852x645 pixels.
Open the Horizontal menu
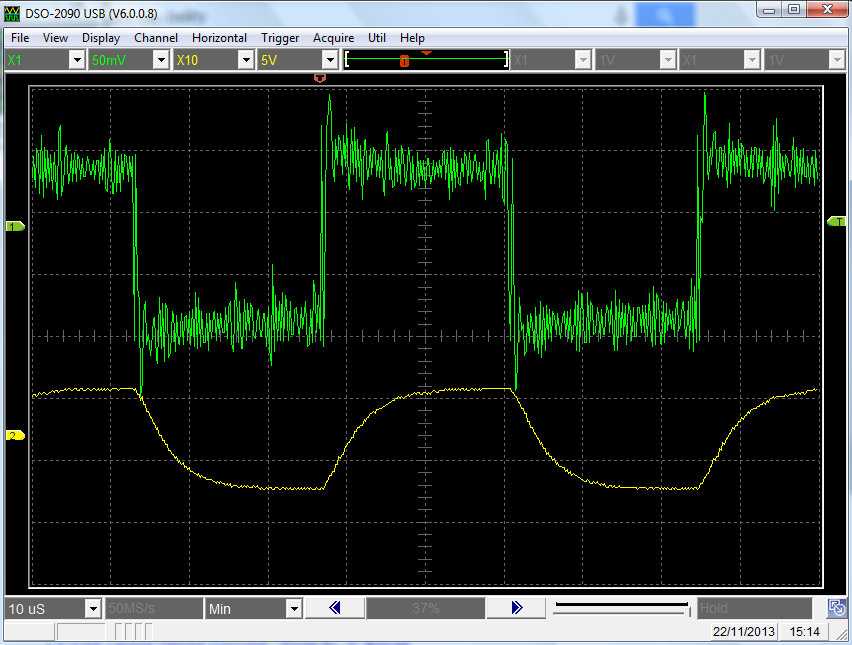(x=219, y=38)
